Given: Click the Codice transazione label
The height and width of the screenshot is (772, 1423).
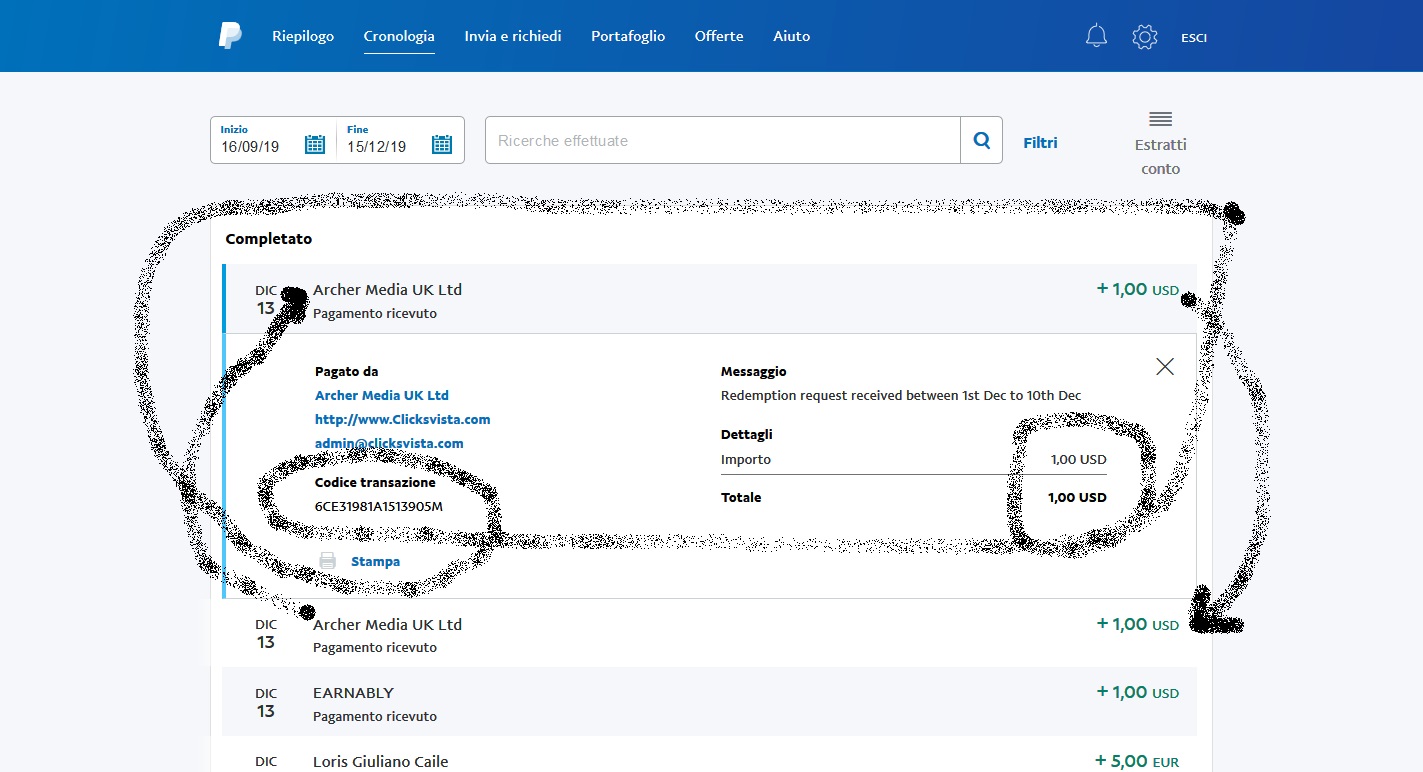Looking at the screenshot, I should [x=375, y=482].
